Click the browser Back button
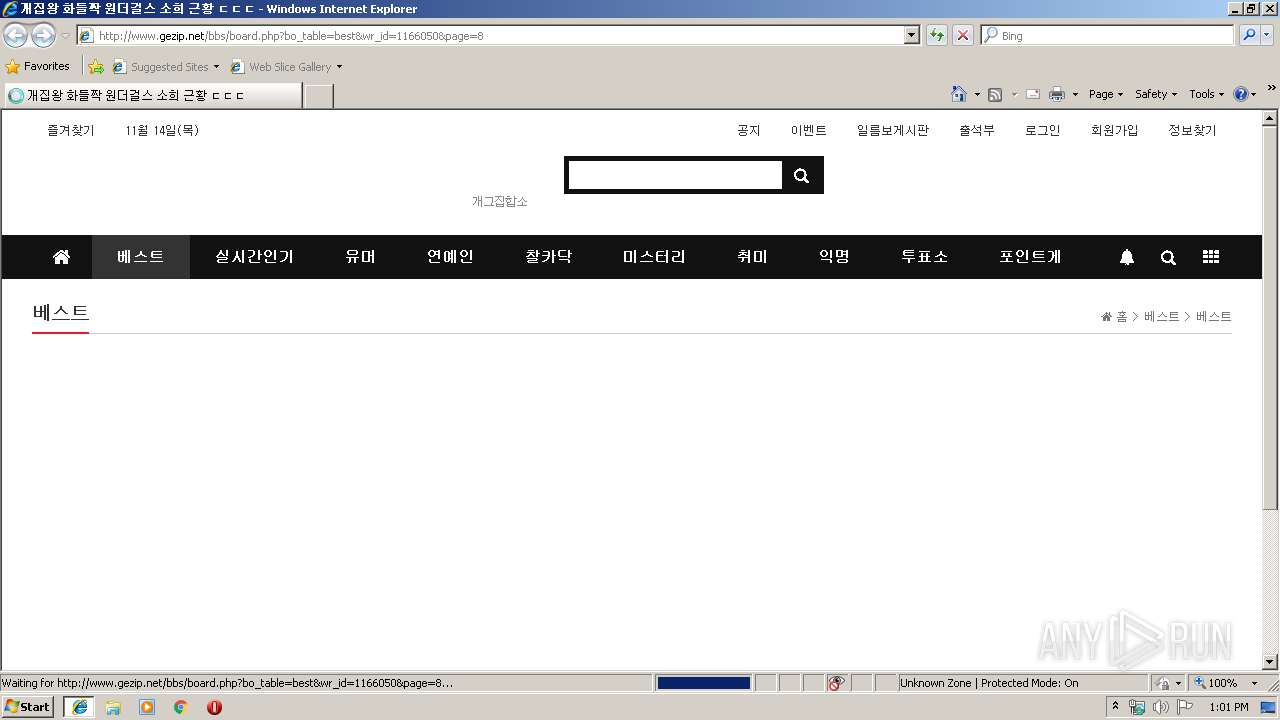The image size is (1280, 720). click(x=15, y=35)
